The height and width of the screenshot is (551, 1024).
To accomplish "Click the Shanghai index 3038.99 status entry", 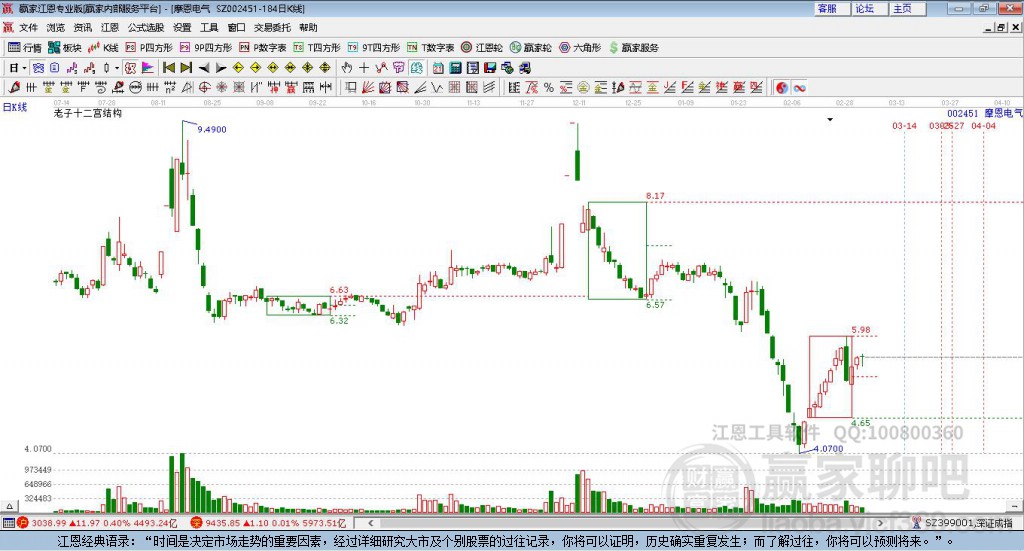I will pos(97,523).
